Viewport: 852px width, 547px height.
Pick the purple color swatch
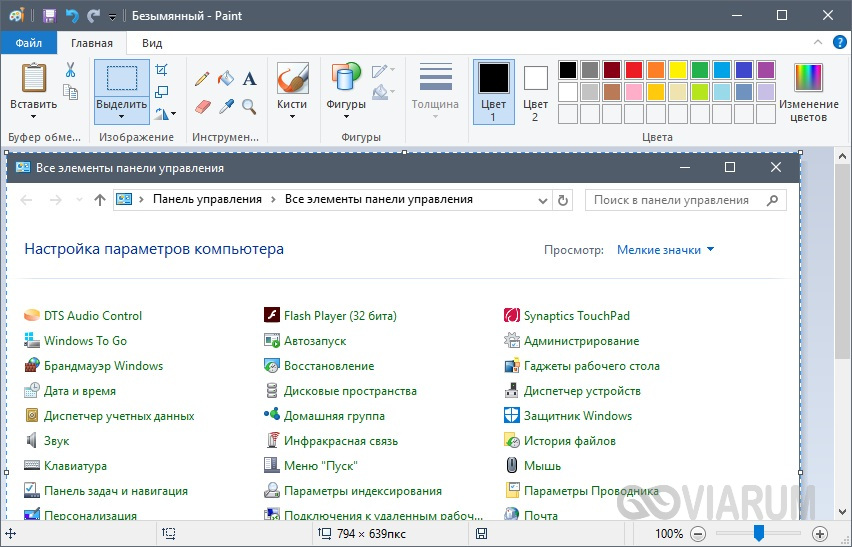click(766, 70)
